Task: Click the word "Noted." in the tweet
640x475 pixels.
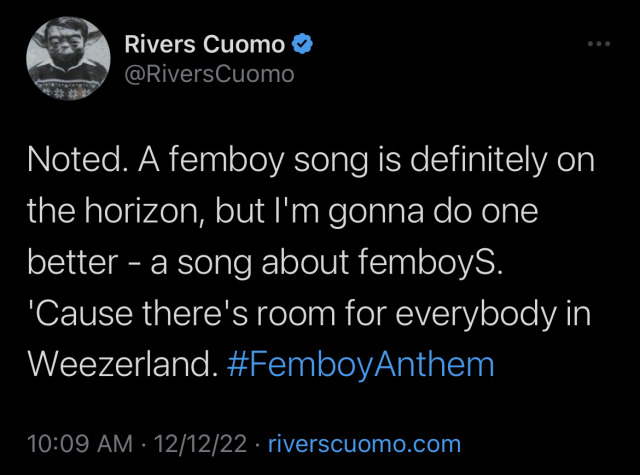Action: (x=67, y=161)
